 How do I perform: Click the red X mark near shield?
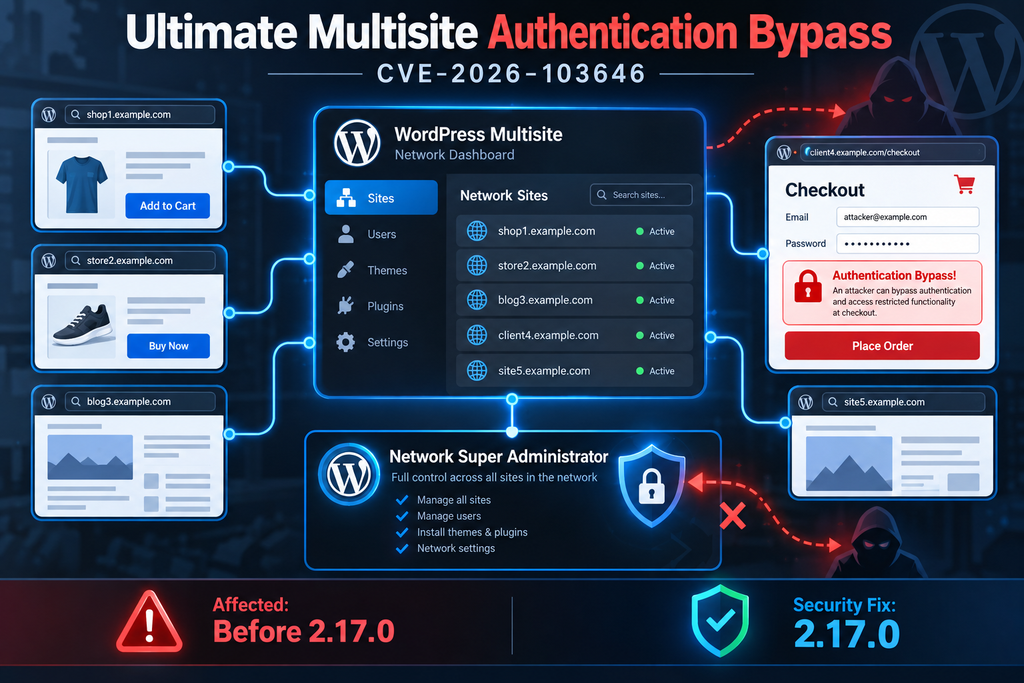tap(733, 516)
